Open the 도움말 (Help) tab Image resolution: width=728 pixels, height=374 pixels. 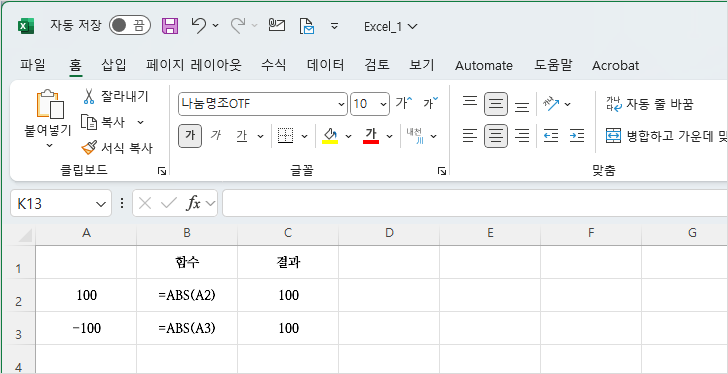[x=553, y=65]
